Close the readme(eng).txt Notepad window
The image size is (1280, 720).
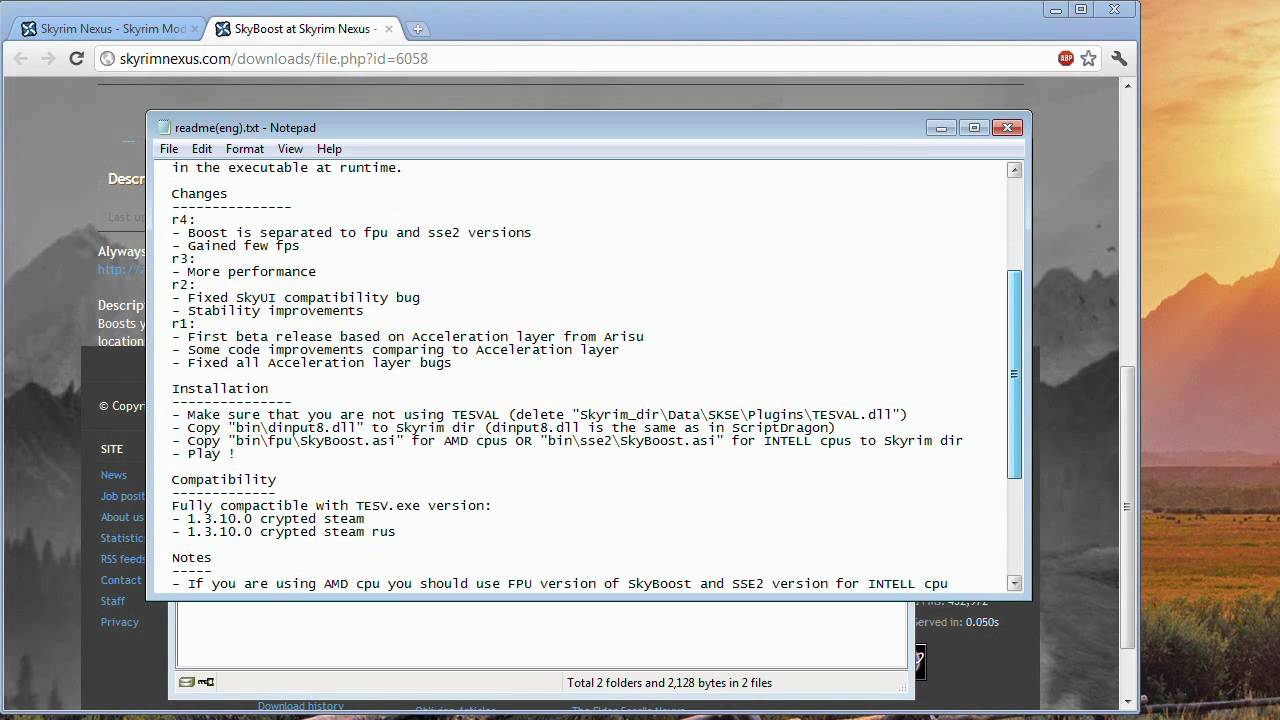[1008, 128]
